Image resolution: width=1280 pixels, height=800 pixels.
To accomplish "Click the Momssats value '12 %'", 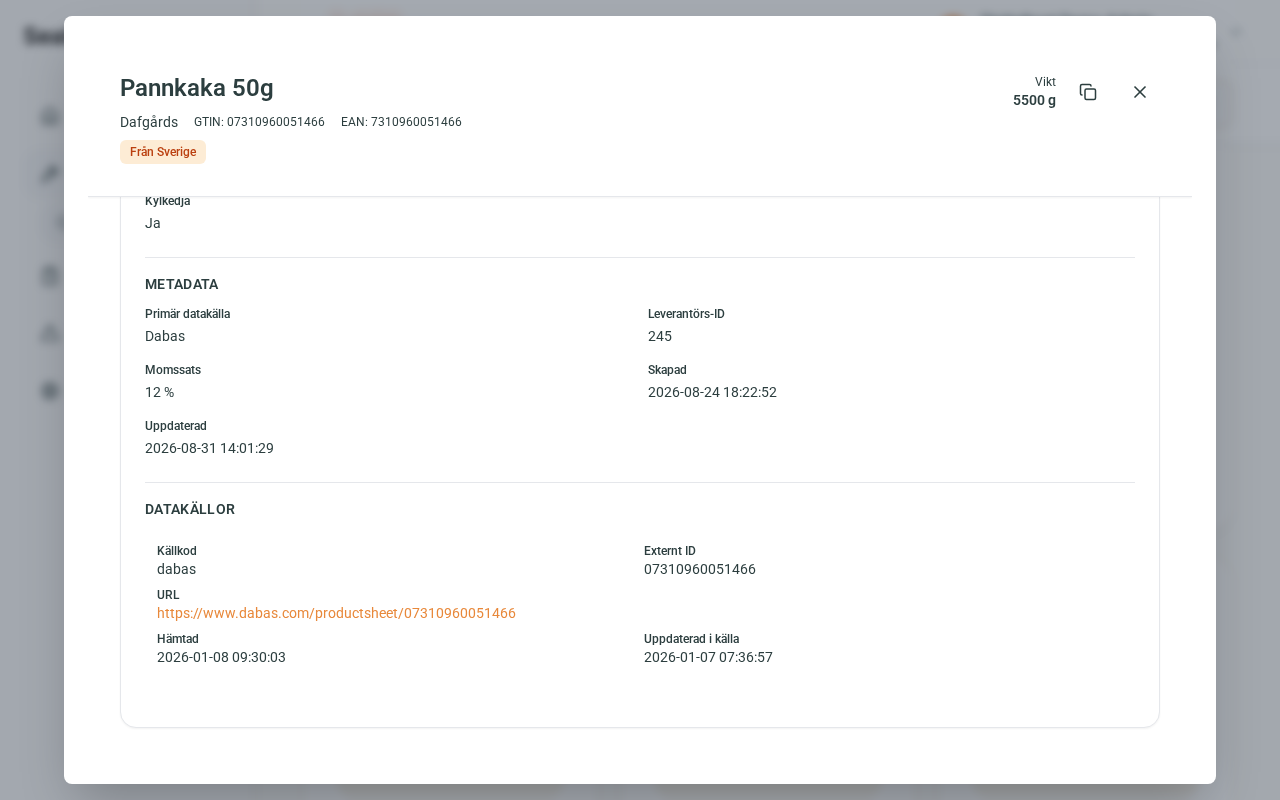I will pyautogui.click(x=160, y=392).
